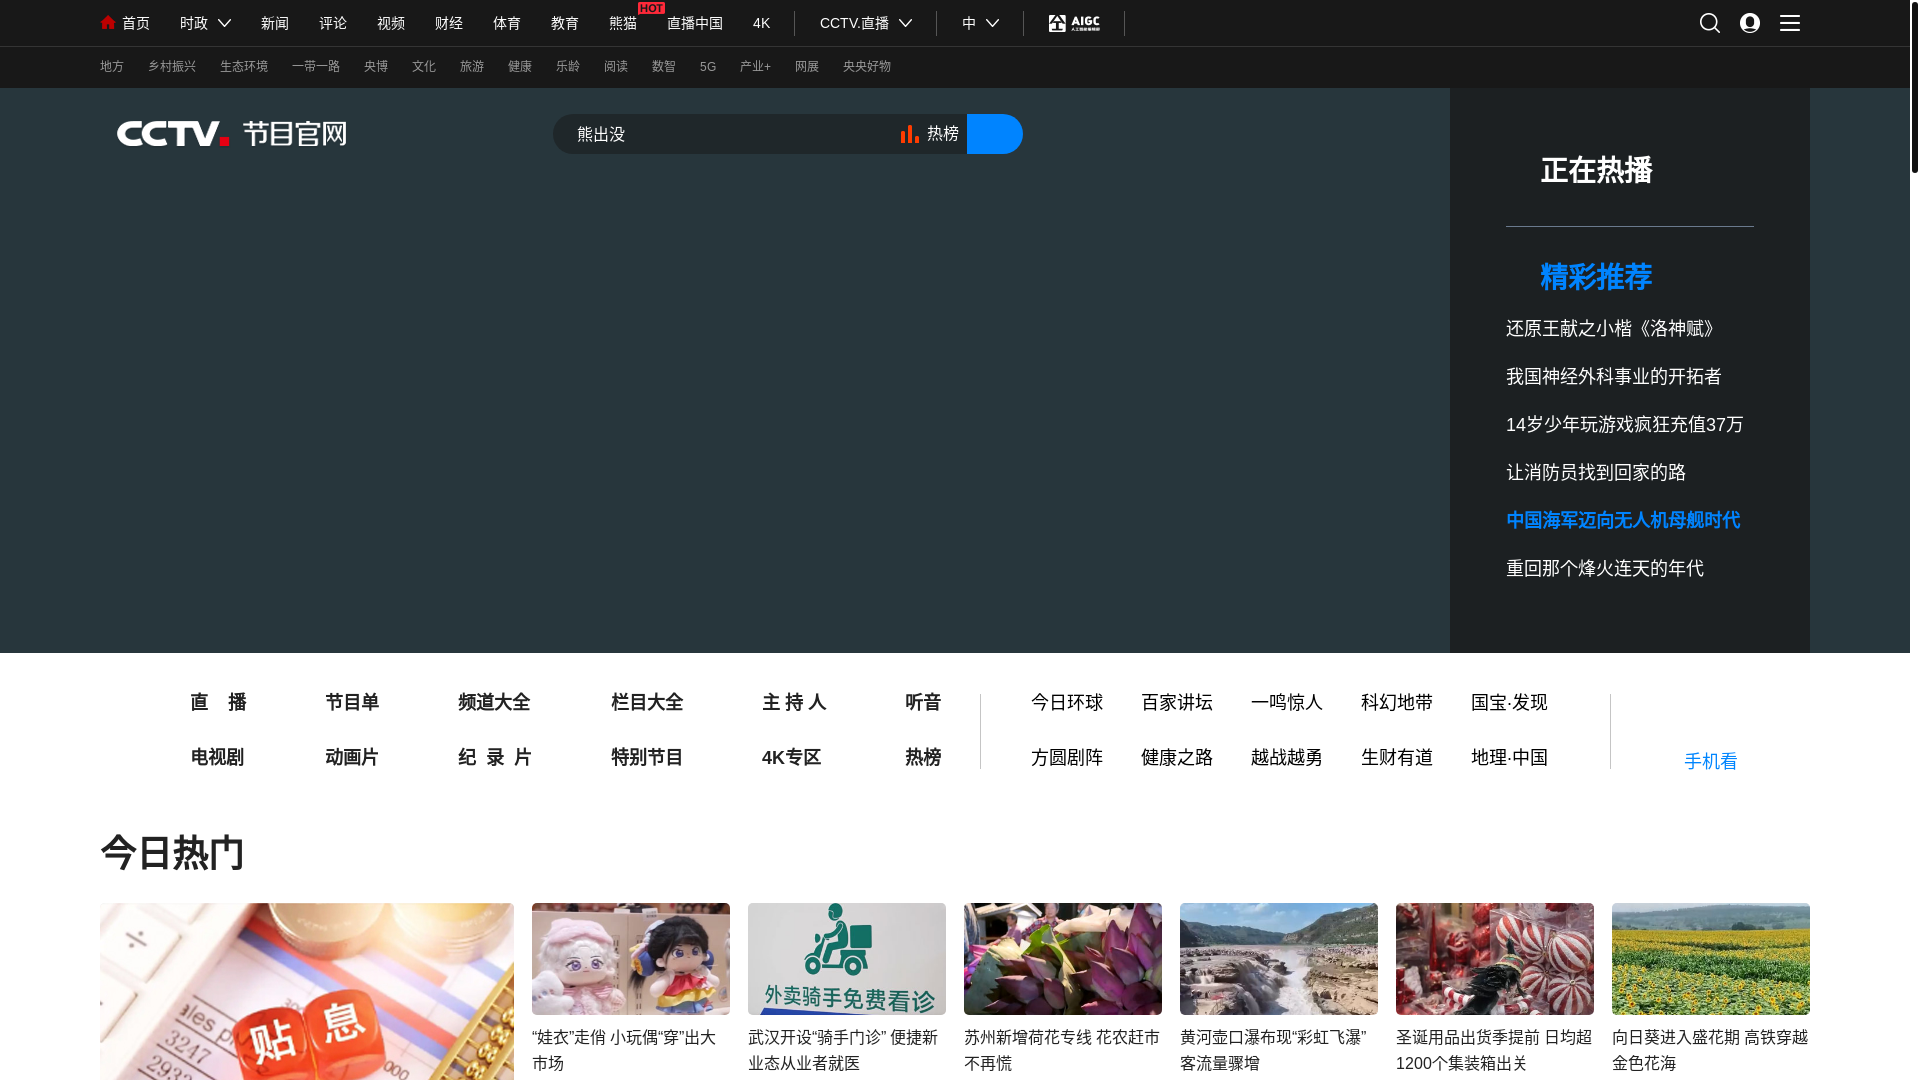
Task: Open the 视频 menu item
Action: (x=391, y=23)
